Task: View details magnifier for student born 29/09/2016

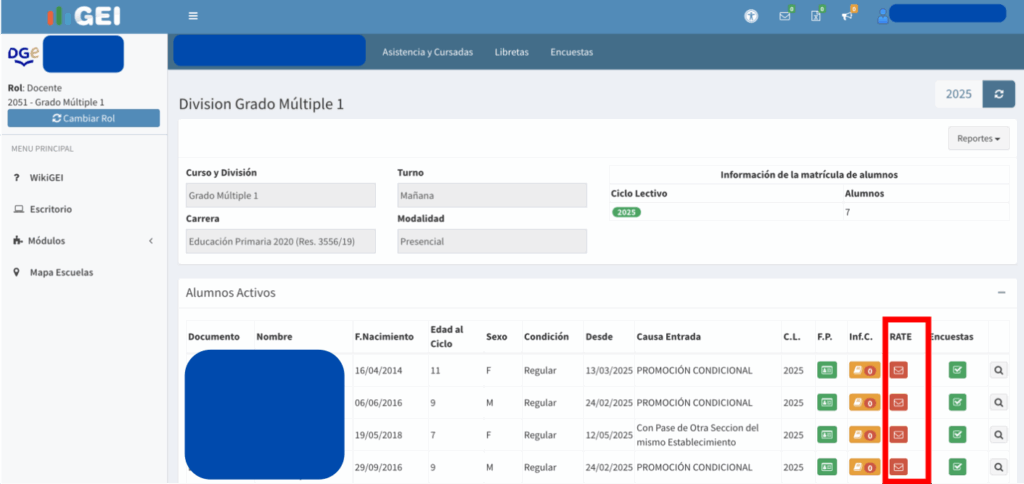Action: [x=999, y=467]
